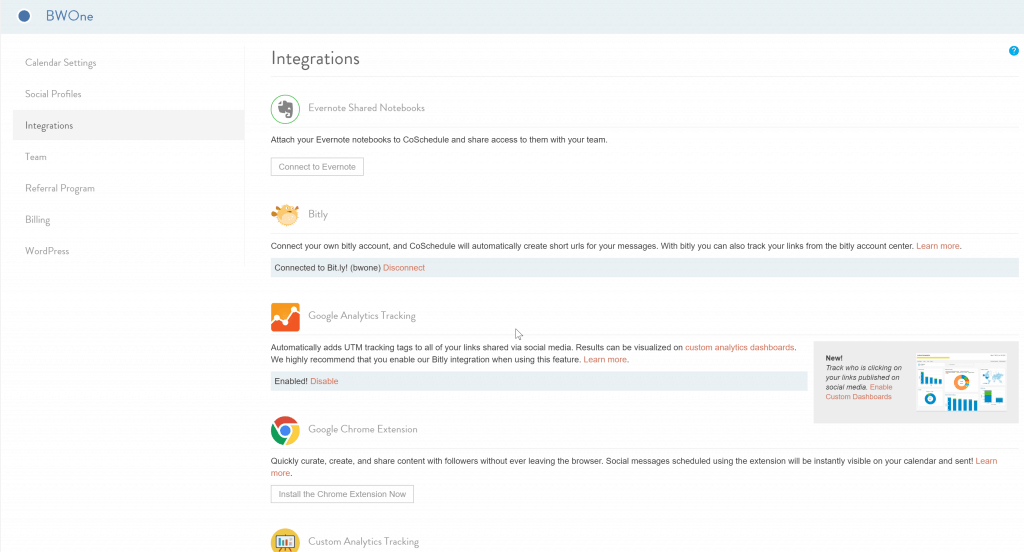Open the blue help question mark icon
Viewport: 1024px width, 552px height.
[x=1014, y=51]
